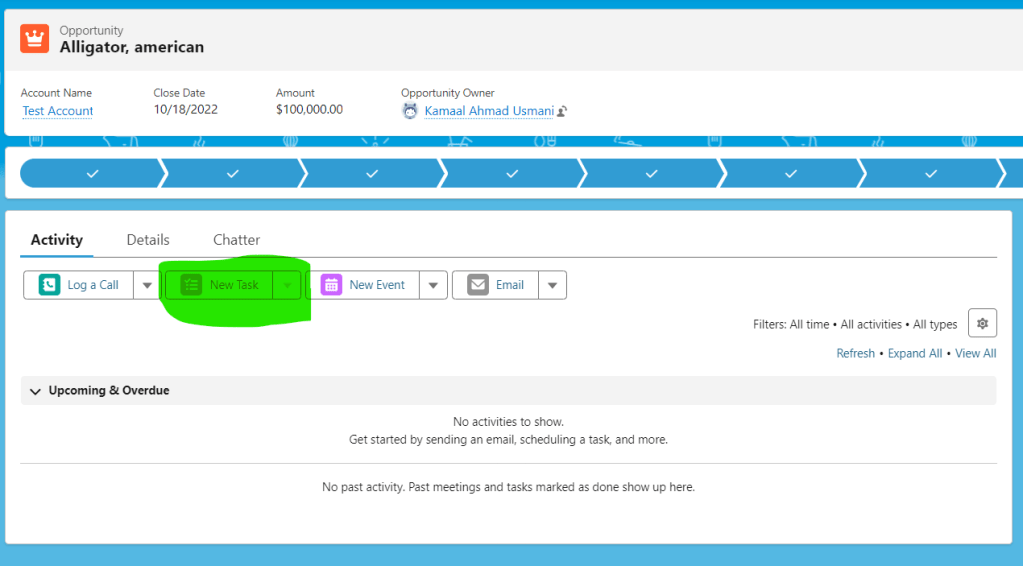Open the Test Account link
Viewport: 1023px width, 566px height.
[x=58, y=111]
